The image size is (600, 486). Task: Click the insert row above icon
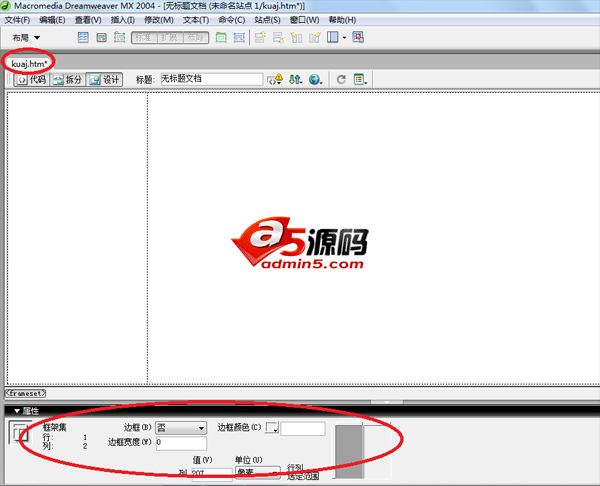click(x=260, y=38)
